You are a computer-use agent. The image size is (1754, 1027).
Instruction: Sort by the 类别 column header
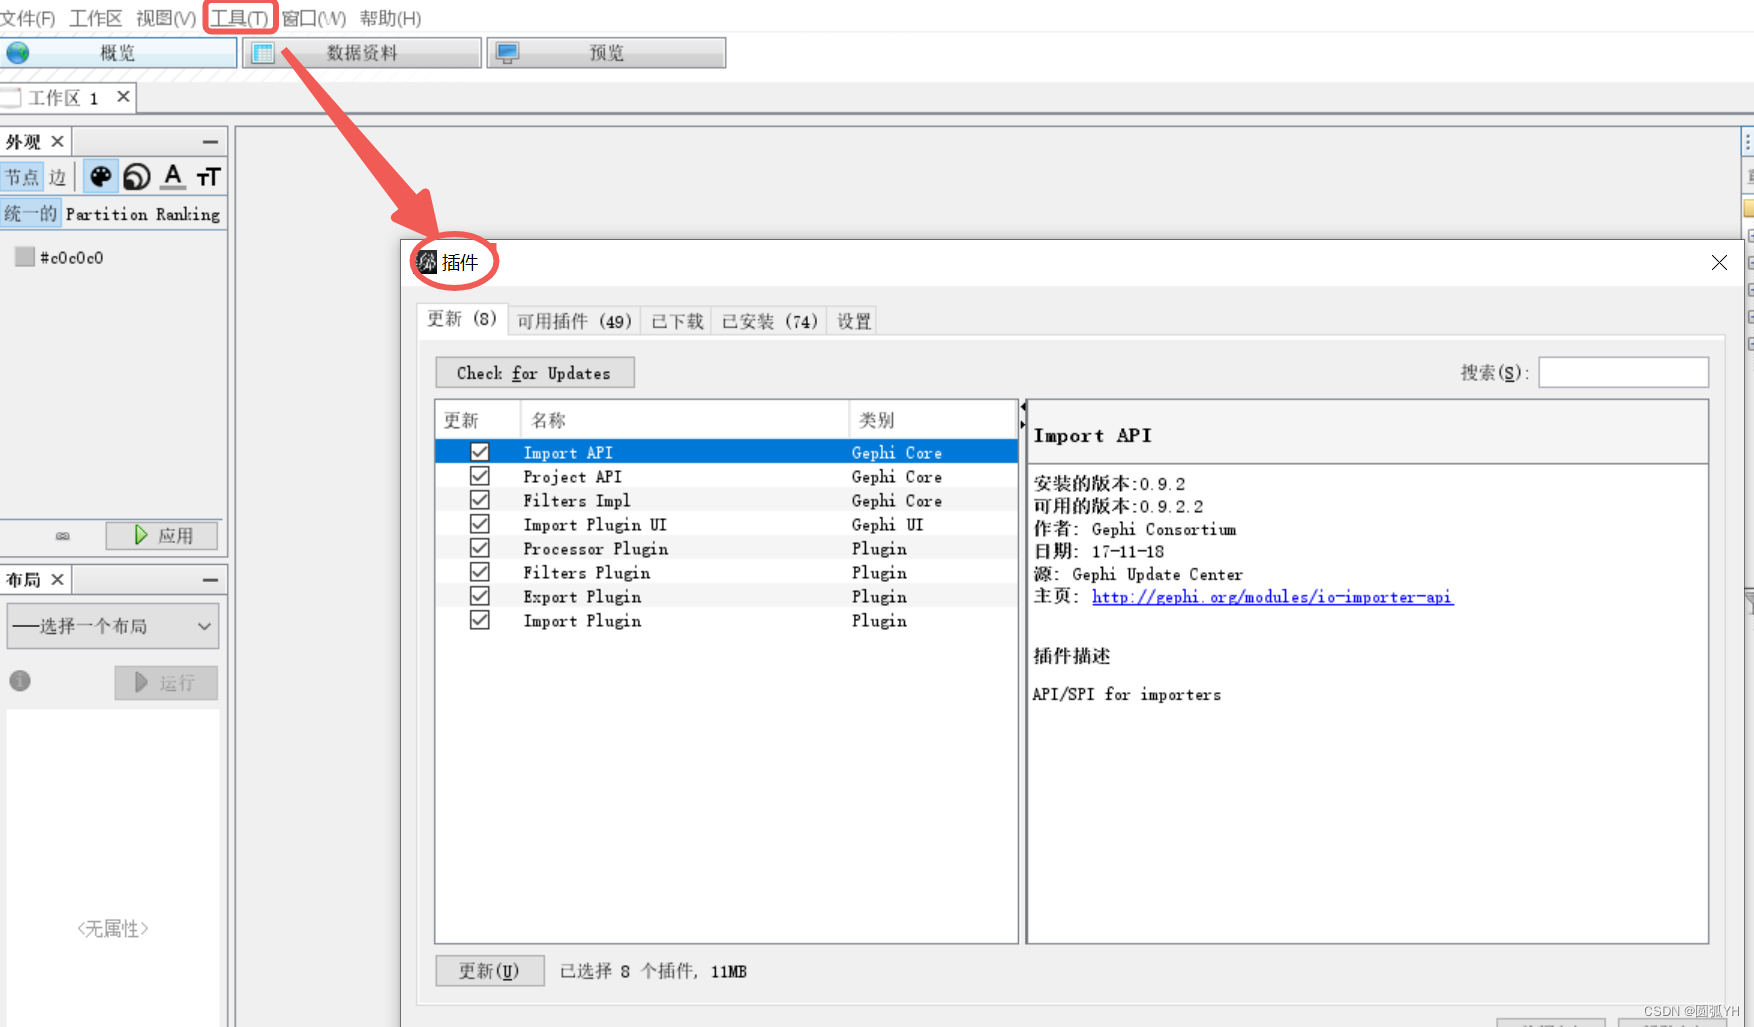tap(932, 420)
